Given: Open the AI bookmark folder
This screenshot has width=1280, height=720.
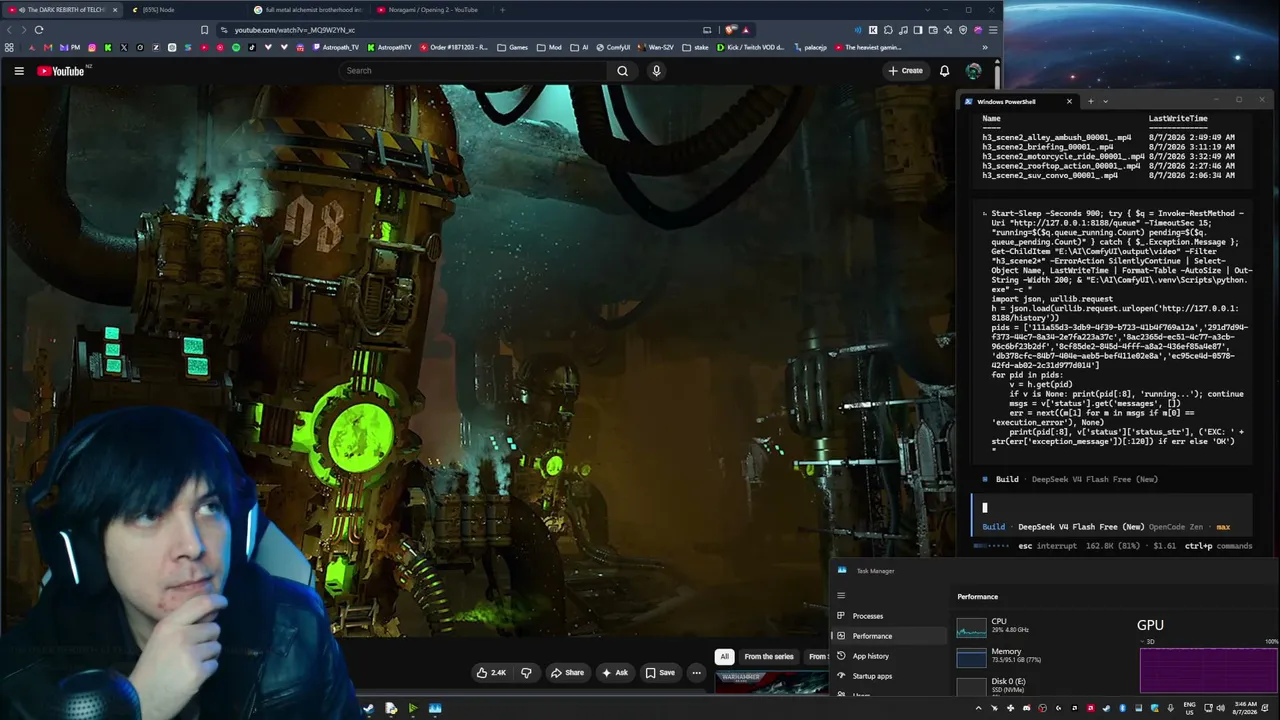Looking at the screenshot, I should coord(579,47).
